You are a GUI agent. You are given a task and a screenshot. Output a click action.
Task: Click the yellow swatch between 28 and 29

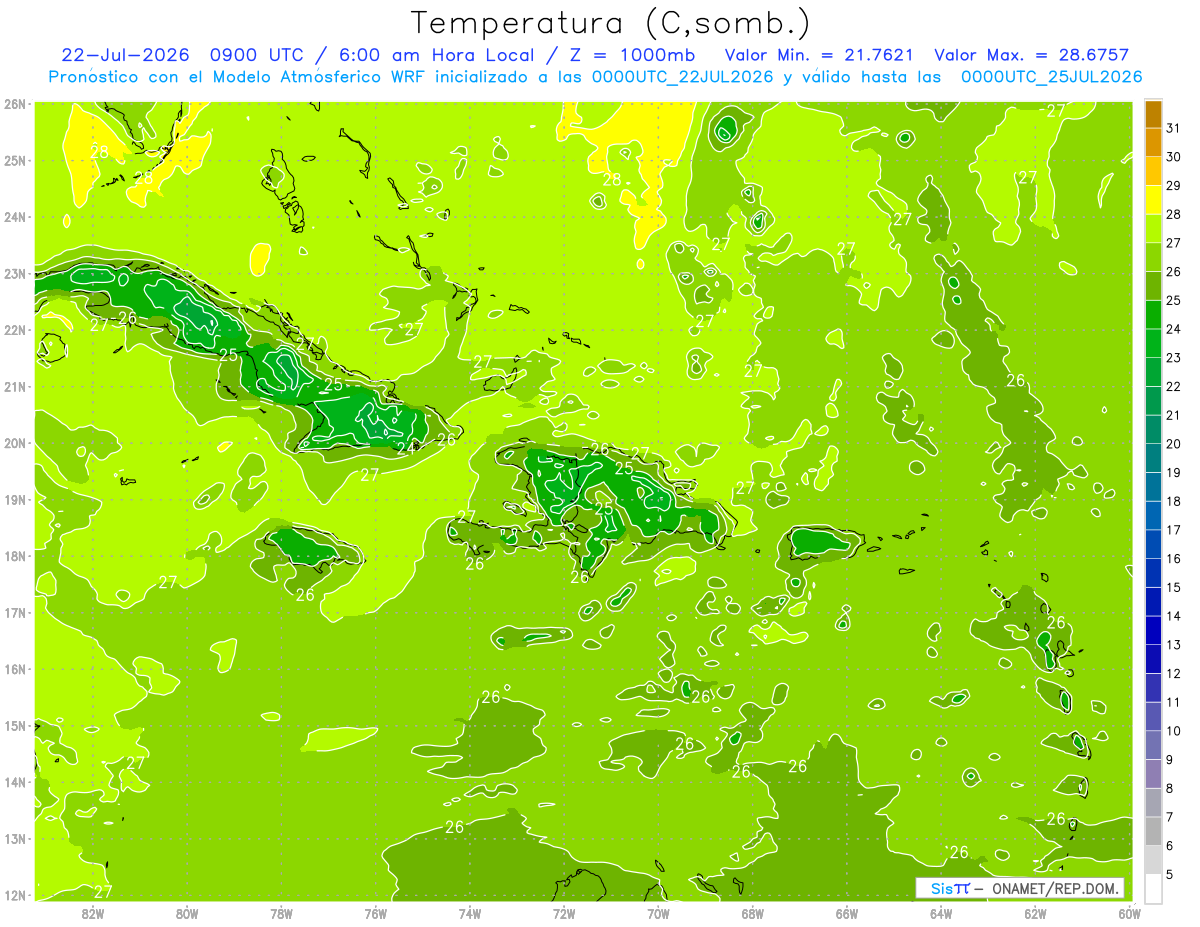click(x=1153, y=200)
